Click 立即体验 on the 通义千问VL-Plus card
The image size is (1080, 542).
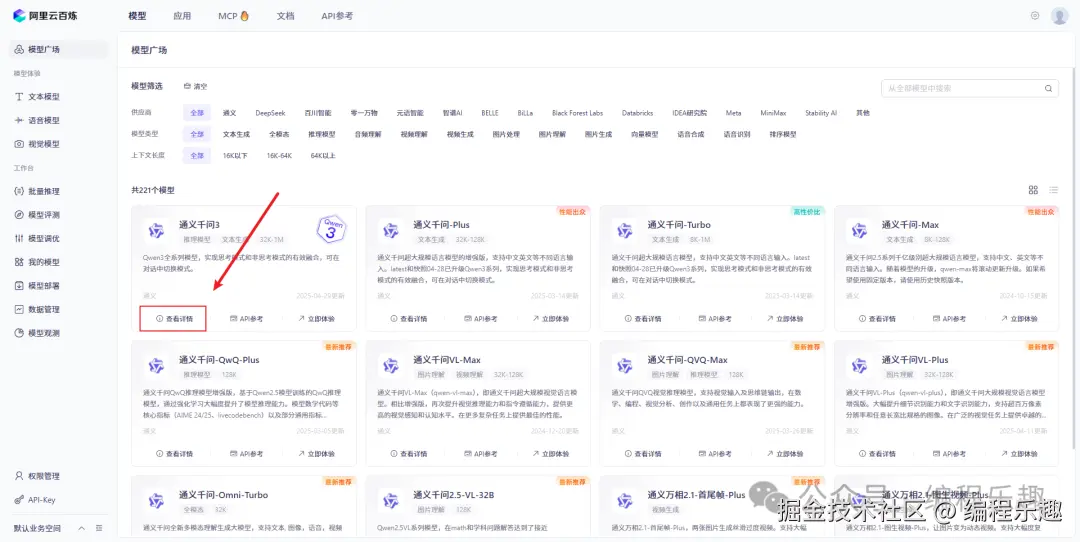(1019, 454)
